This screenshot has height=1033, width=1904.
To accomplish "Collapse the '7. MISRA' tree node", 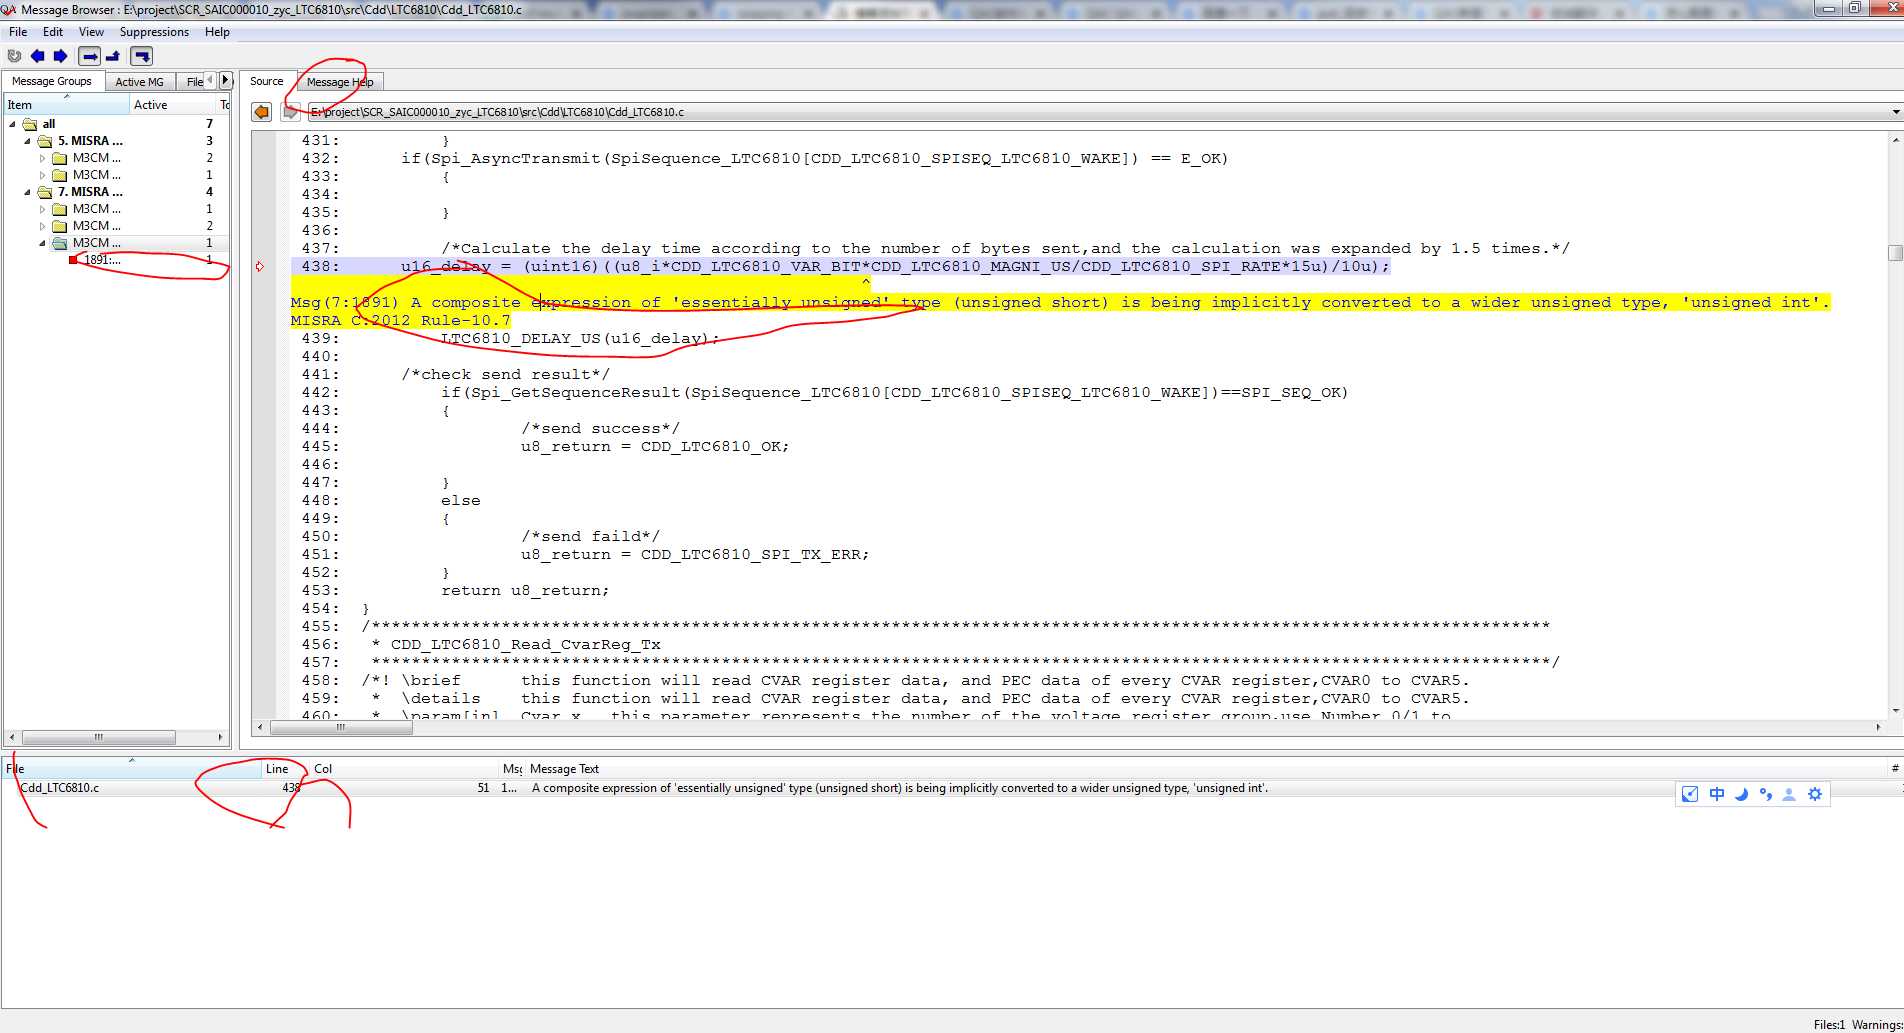I will (27, 192).
